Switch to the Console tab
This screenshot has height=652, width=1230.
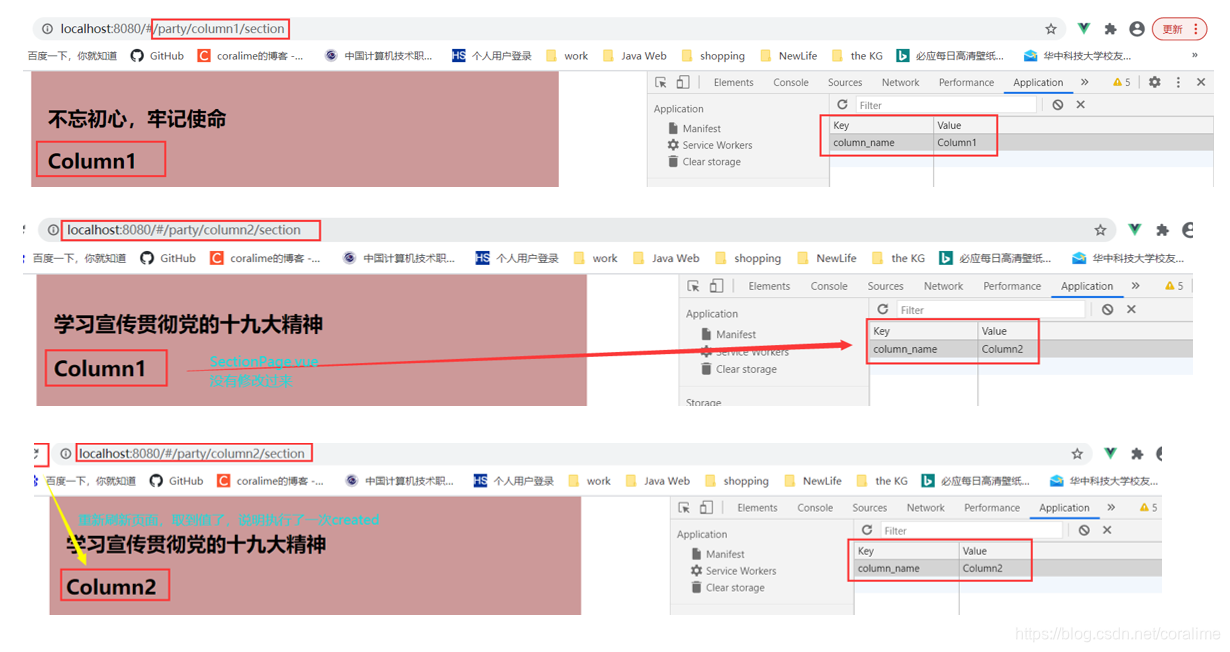[x=791, y=82]
